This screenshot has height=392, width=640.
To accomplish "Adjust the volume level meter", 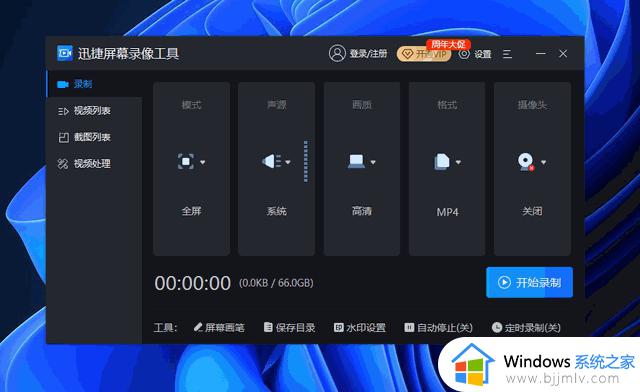I will point(306,161).
